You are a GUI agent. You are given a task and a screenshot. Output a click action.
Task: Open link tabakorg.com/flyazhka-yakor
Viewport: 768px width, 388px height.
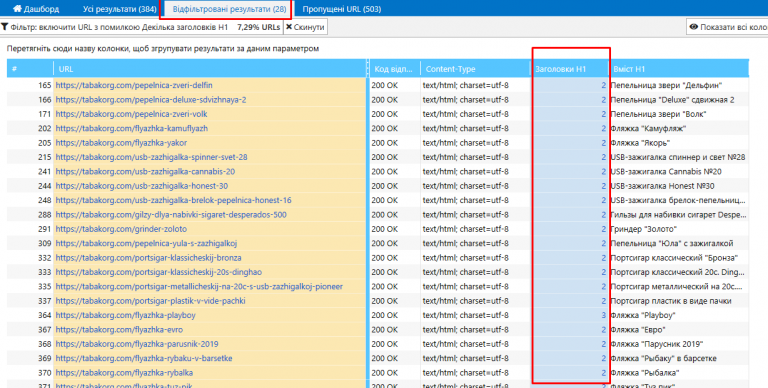coord(121,143)
